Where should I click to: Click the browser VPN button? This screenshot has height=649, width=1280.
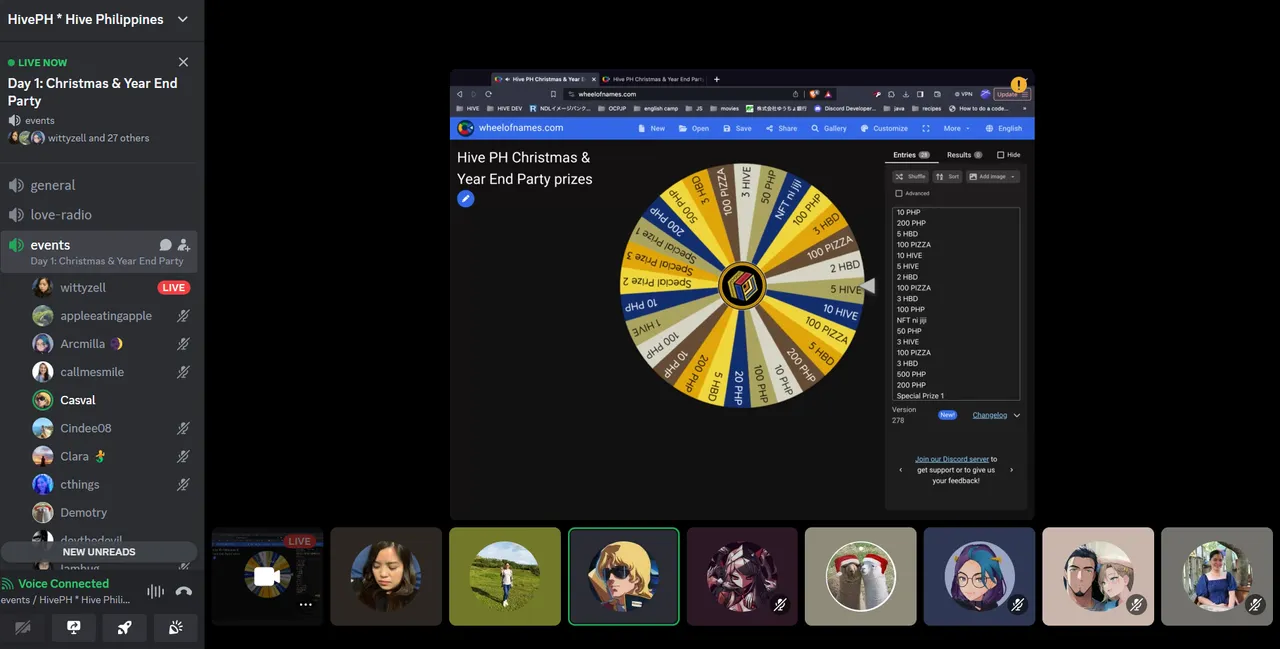click(x=963, y=94)
